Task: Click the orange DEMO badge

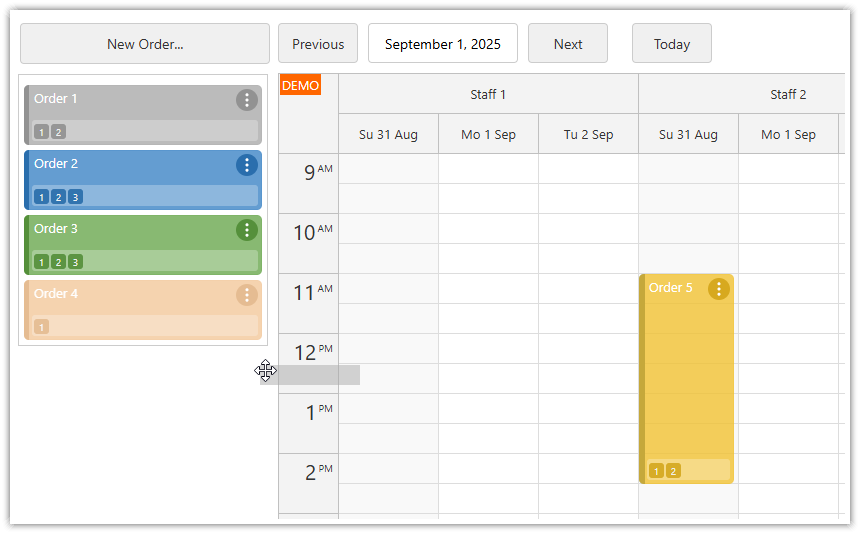Action: click(300, 86)
